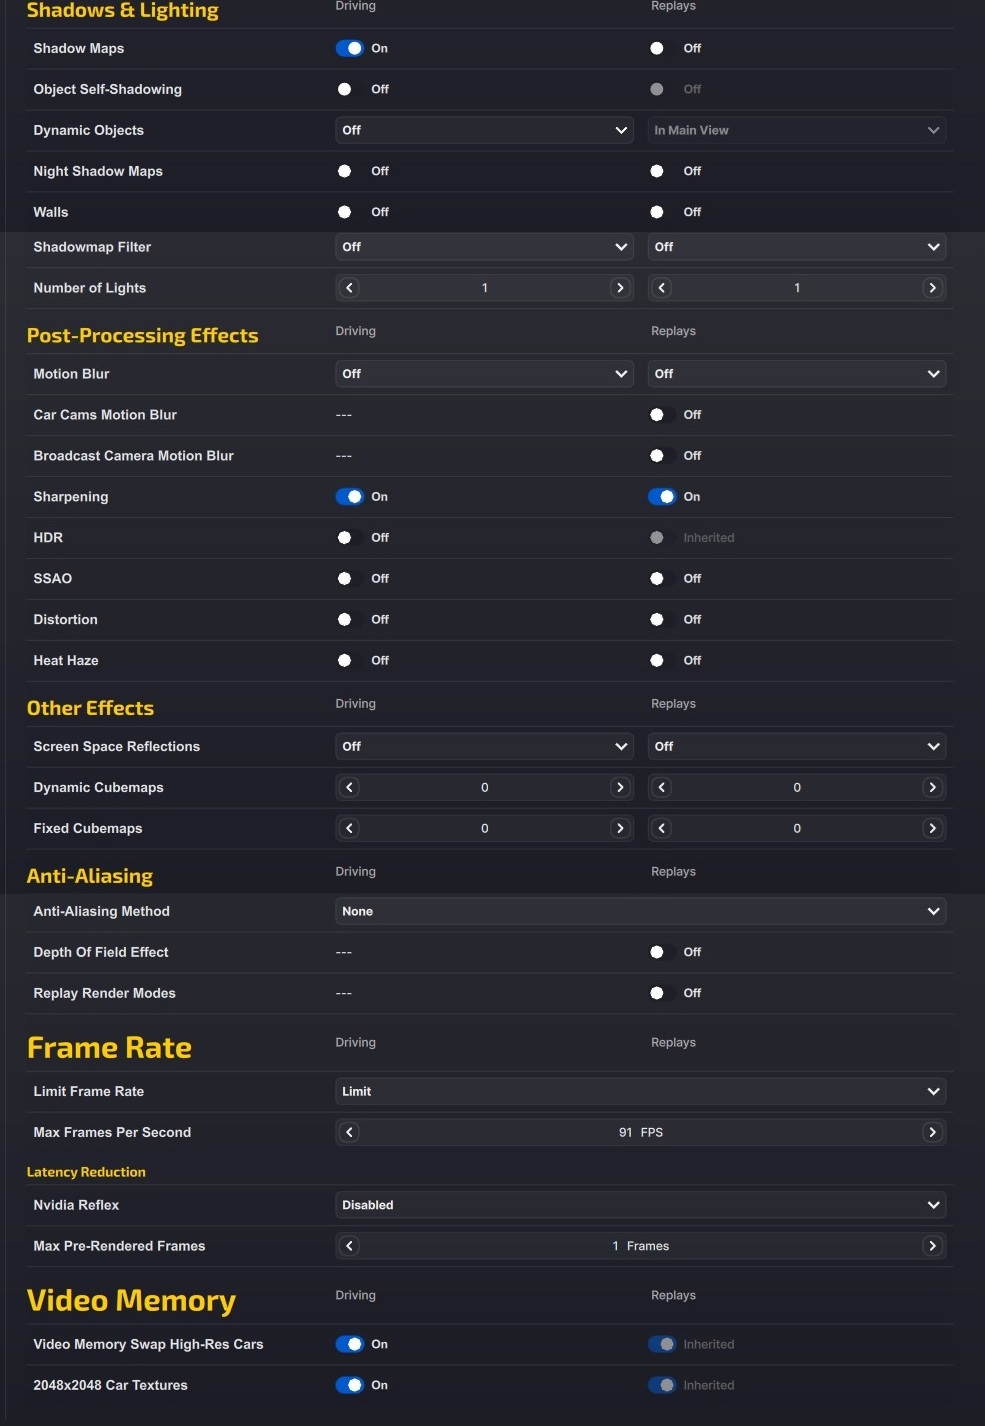This screenshot has height=1426, width=985.
Task: Open Anti-Aliasing Method dropdown
Action: (x=640, y=912)
